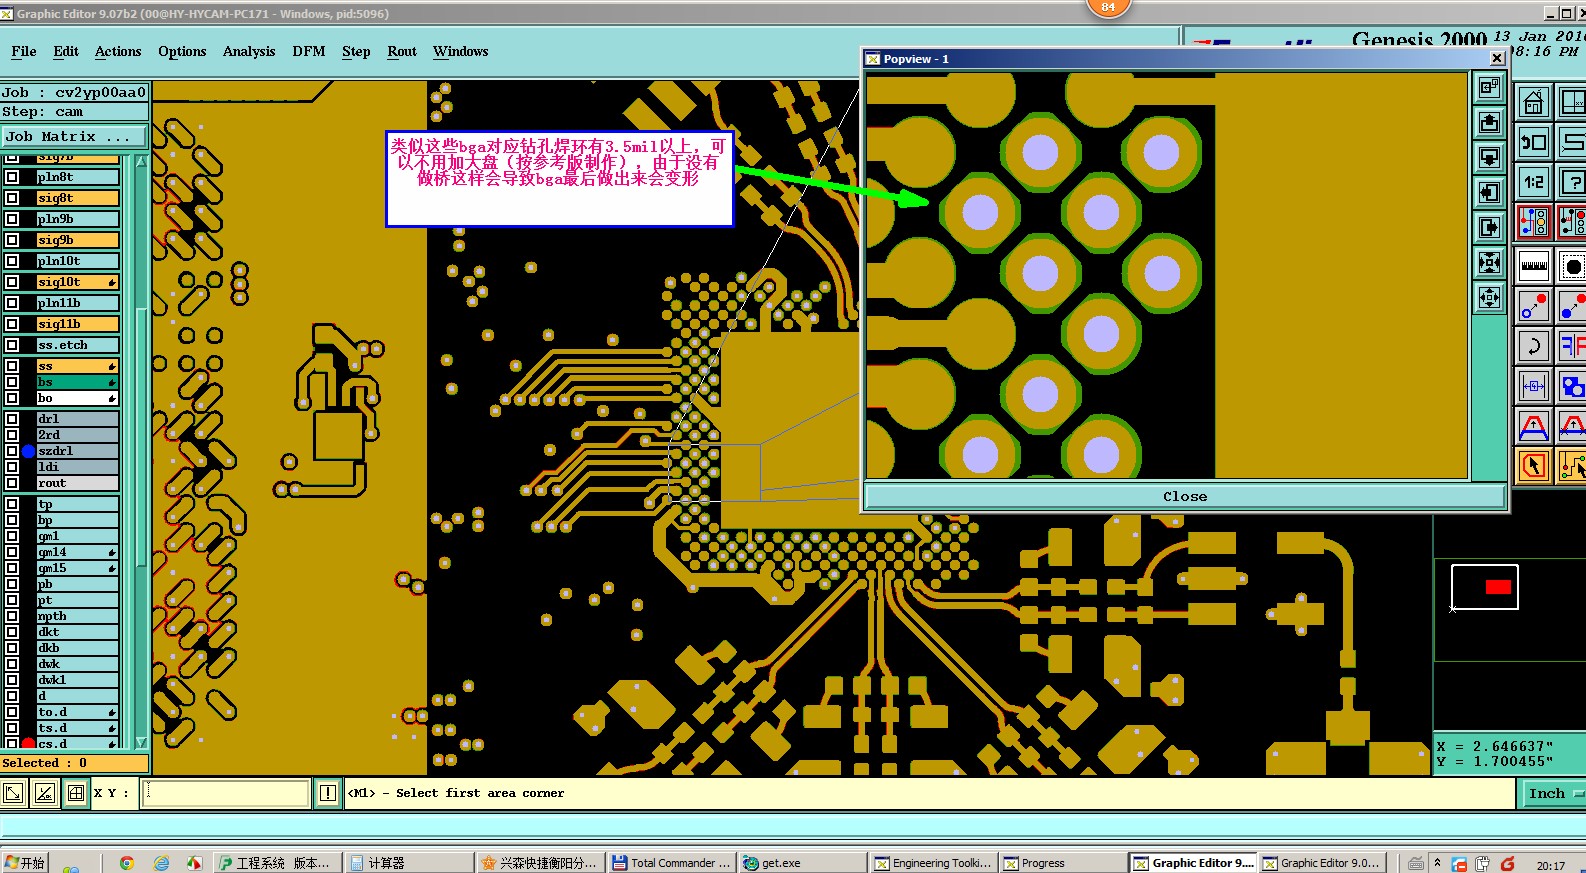Click the red-framed net routing icon

pos(1533,221)
